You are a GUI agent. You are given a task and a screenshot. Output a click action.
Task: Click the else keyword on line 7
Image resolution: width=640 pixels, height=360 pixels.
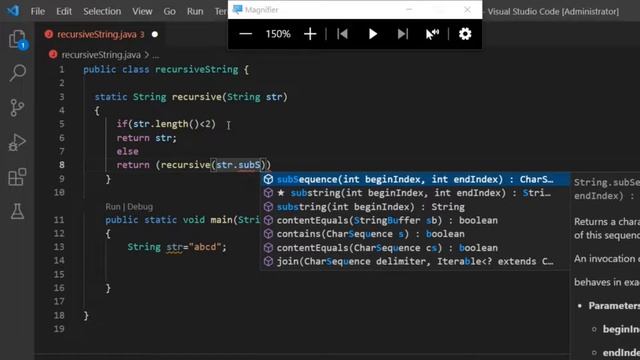click(x=127, y=151)
